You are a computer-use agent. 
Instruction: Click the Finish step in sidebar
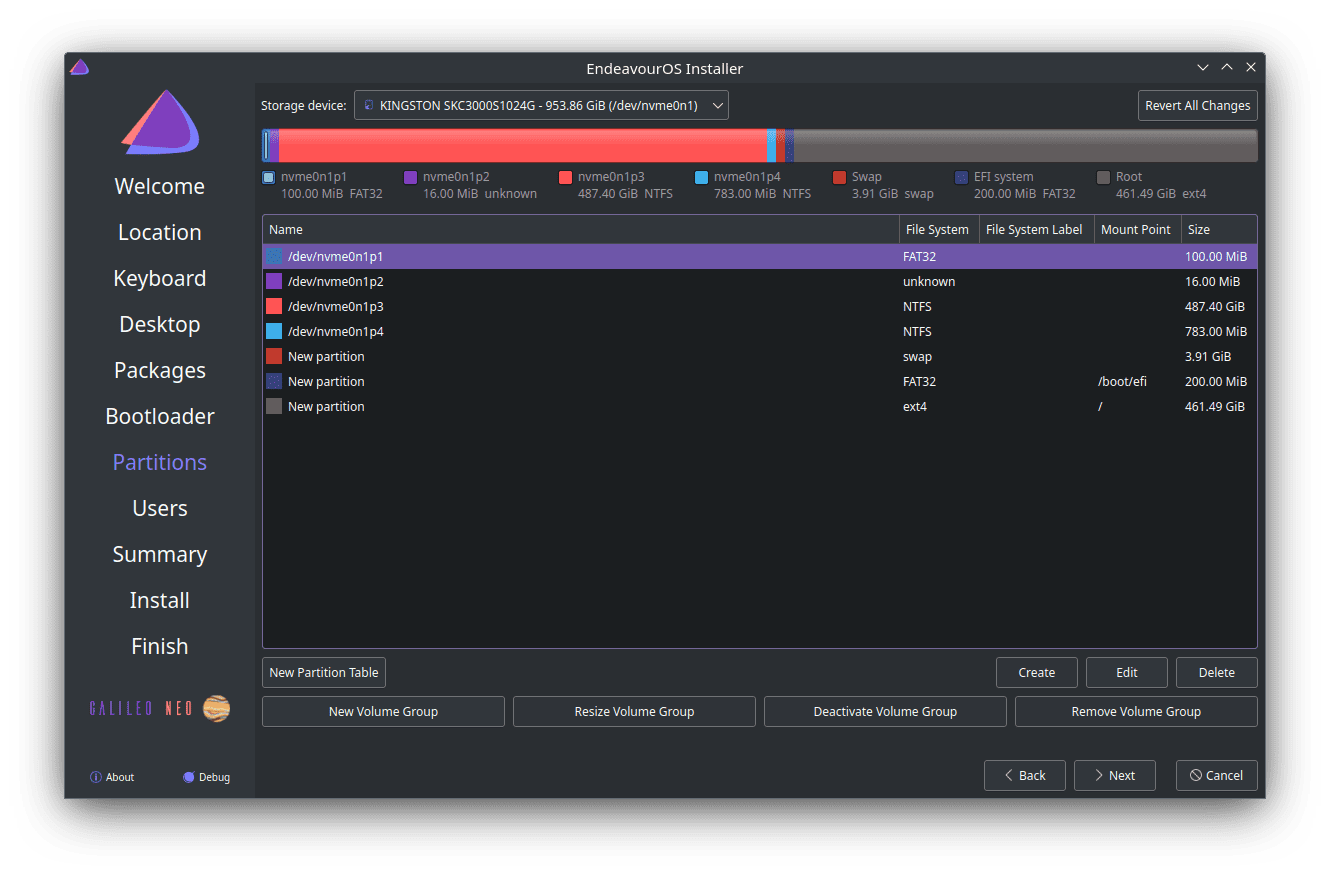[x=160, y=646]
